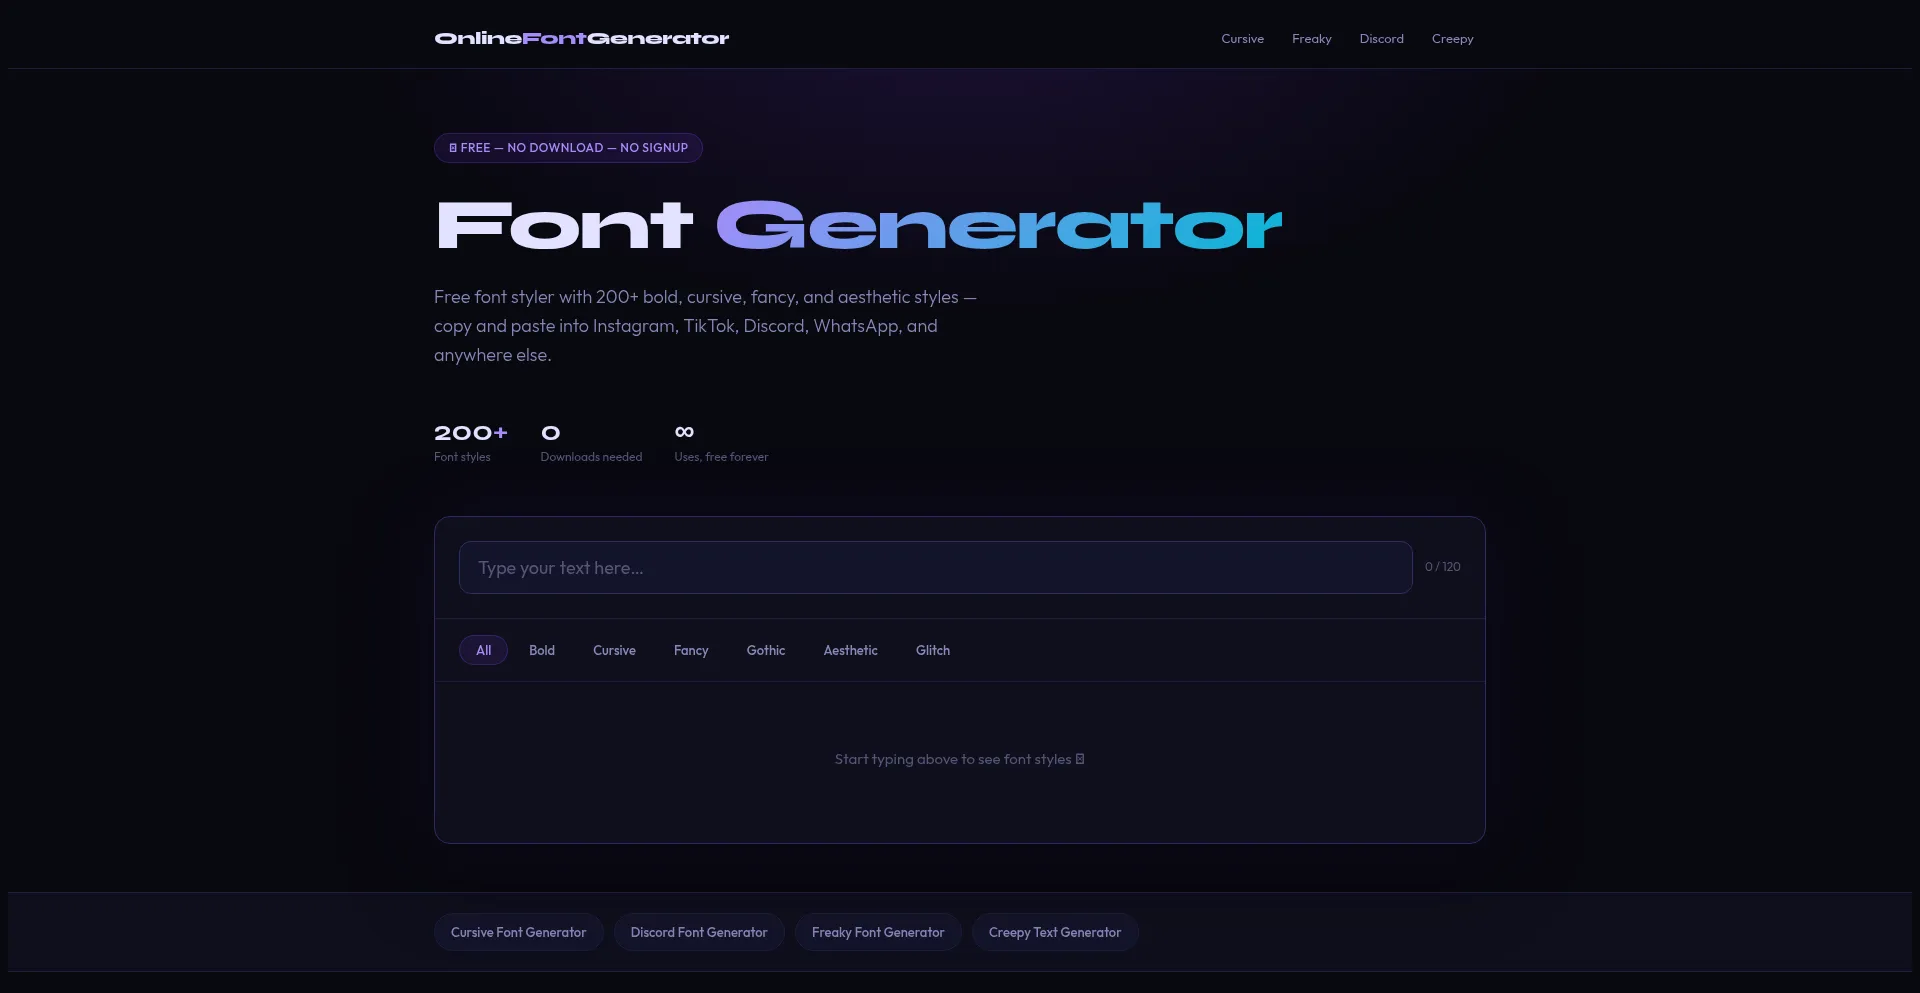This screenshot has height=993, width=1920.
Task: Open the Discord nav link in header
Action: pos(1381,39)
